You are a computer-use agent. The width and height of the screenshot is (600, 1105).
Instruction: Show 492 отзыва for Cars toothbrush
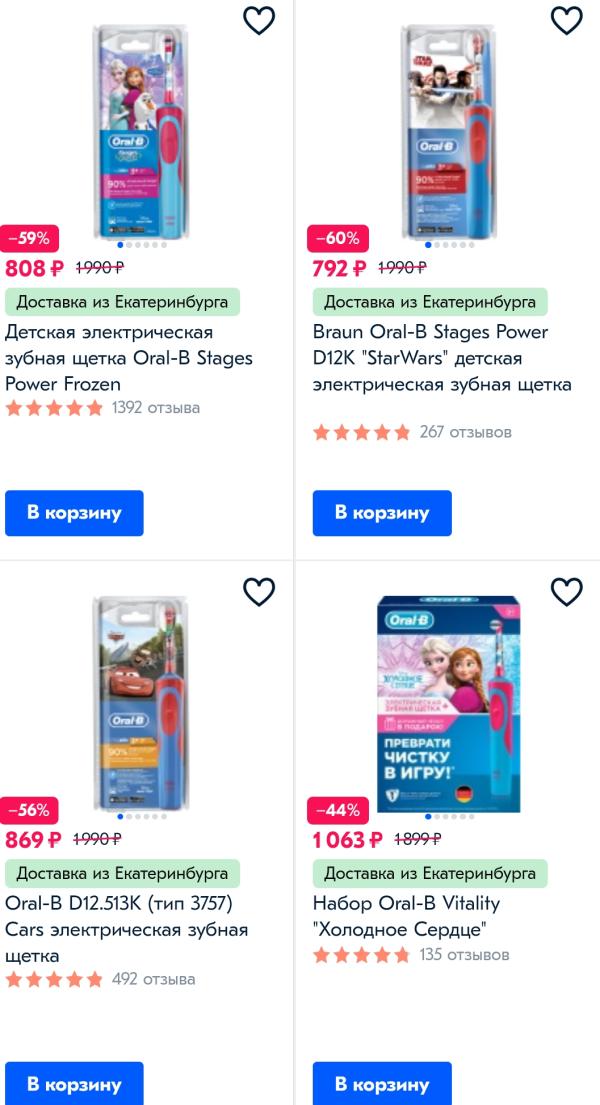tap(153, 979)
